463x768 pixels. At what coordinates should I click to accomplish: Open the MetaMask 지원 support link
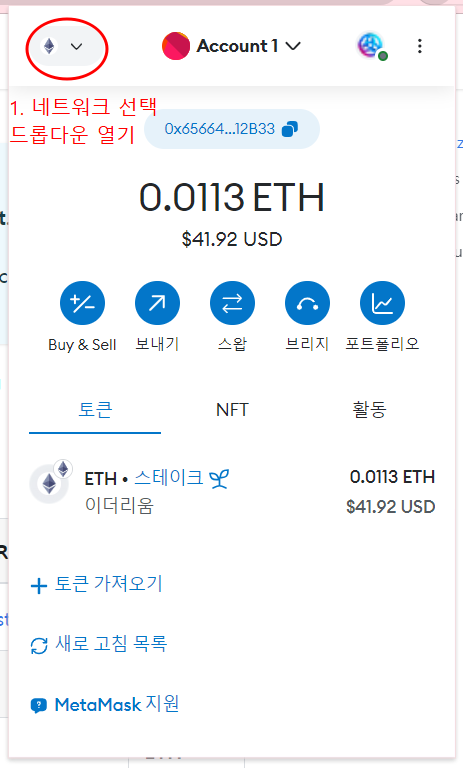pyautogui.click(x=104, y=704)
